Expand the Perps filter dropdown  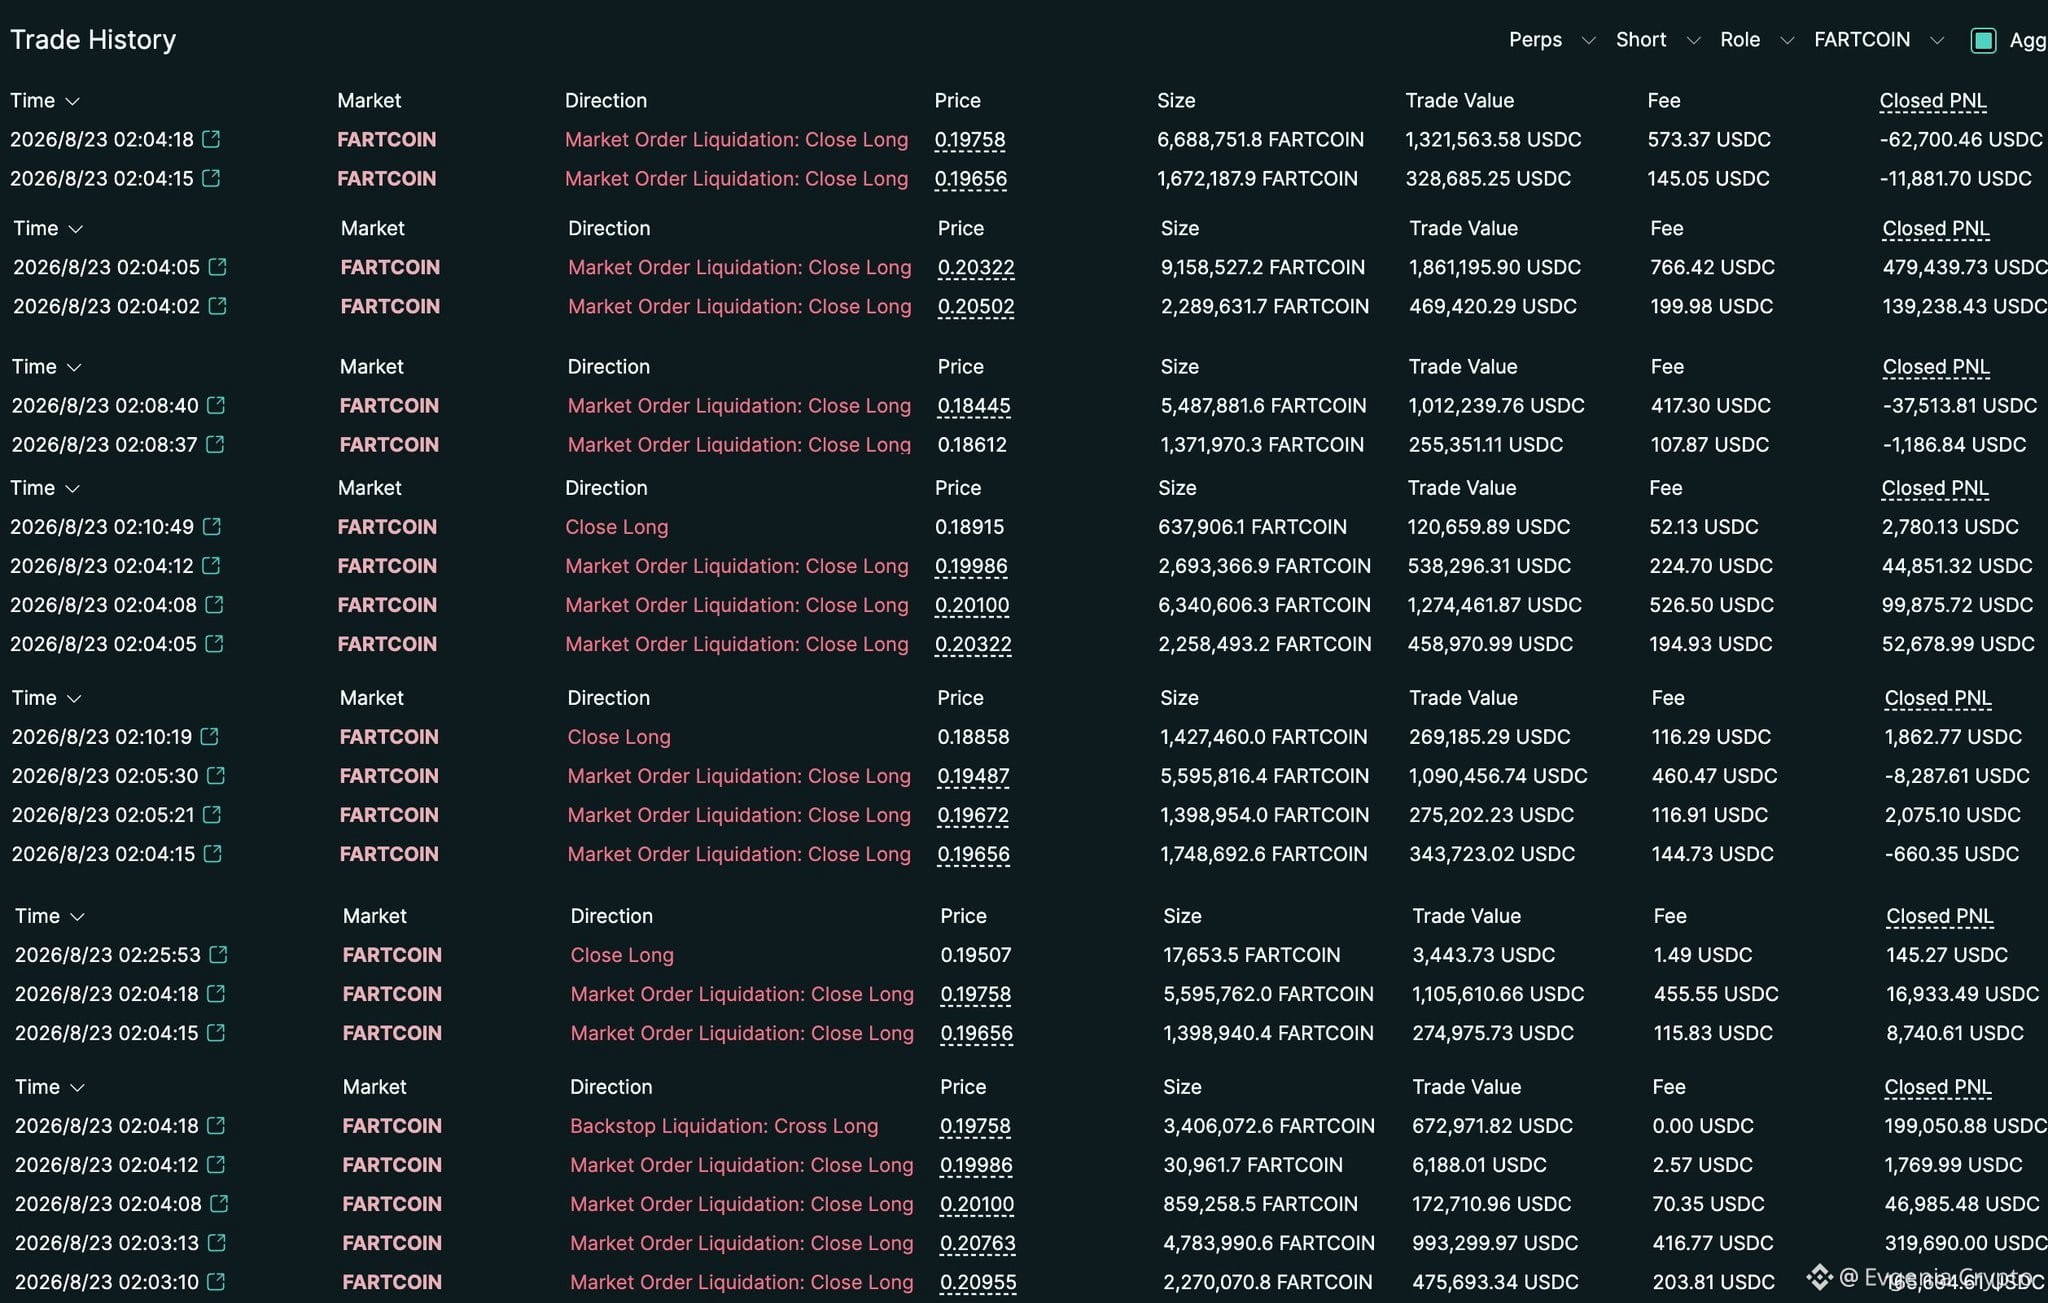tap(1551, 40)
